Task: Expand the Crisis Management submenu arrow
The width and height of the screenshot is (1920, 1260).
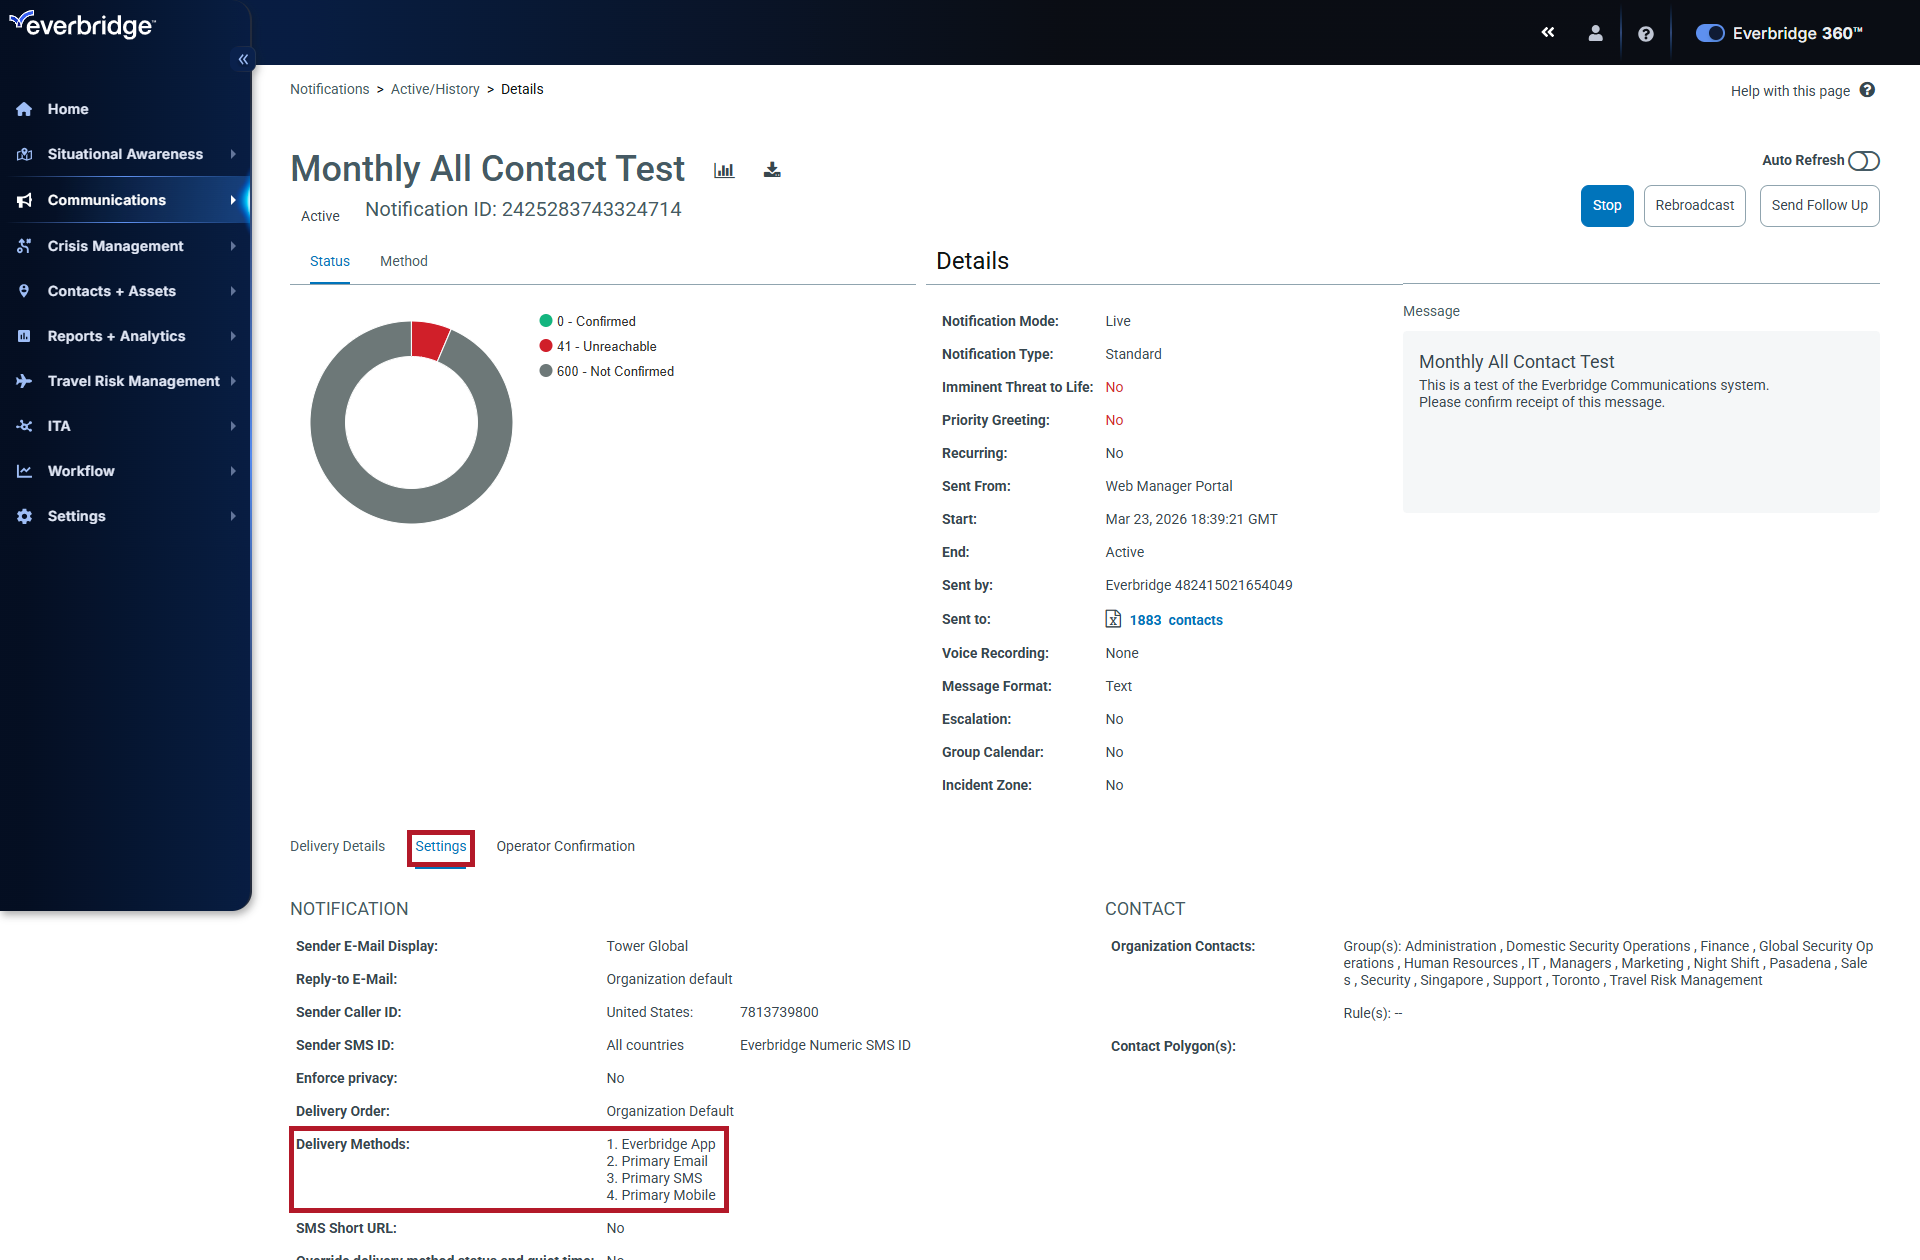Action: pyautogui.click(x=233, y=246)
